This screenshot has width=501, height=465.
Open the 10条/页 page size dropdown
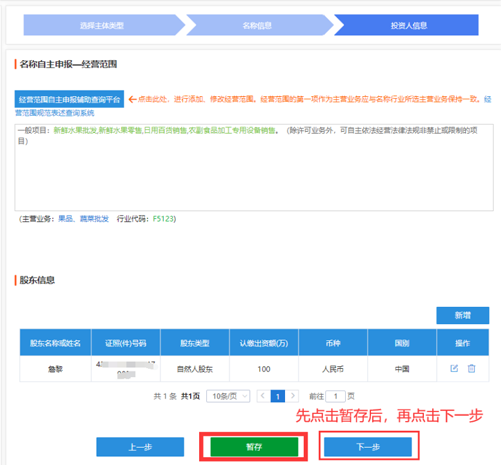coord(228,396)
